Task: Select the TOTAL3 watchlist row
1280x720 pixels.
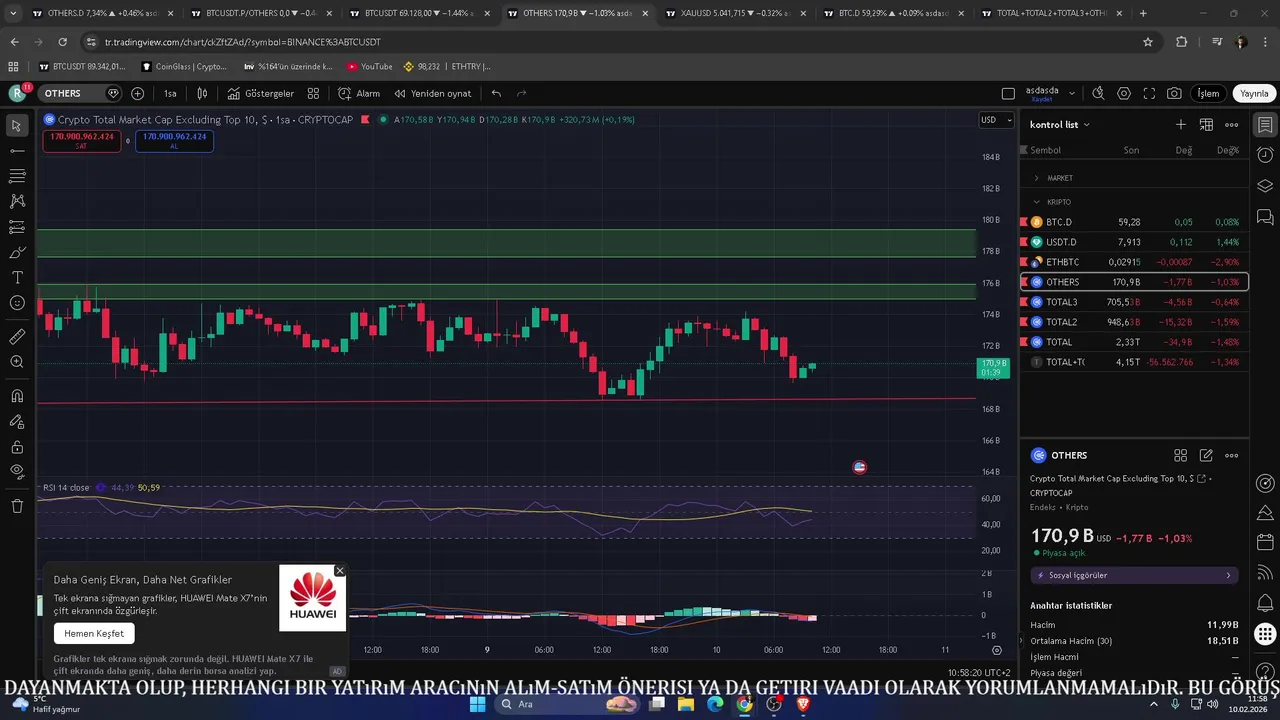Action: (1134, 302)
